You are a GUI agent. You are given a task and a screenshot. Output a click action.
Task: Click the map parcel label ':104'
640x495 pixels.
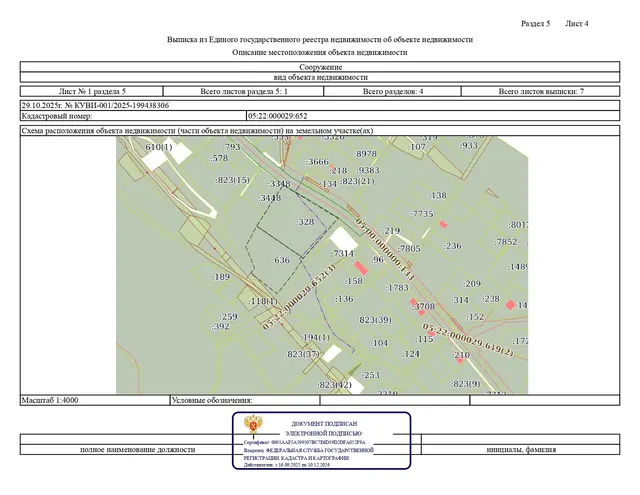click(379, 343)
